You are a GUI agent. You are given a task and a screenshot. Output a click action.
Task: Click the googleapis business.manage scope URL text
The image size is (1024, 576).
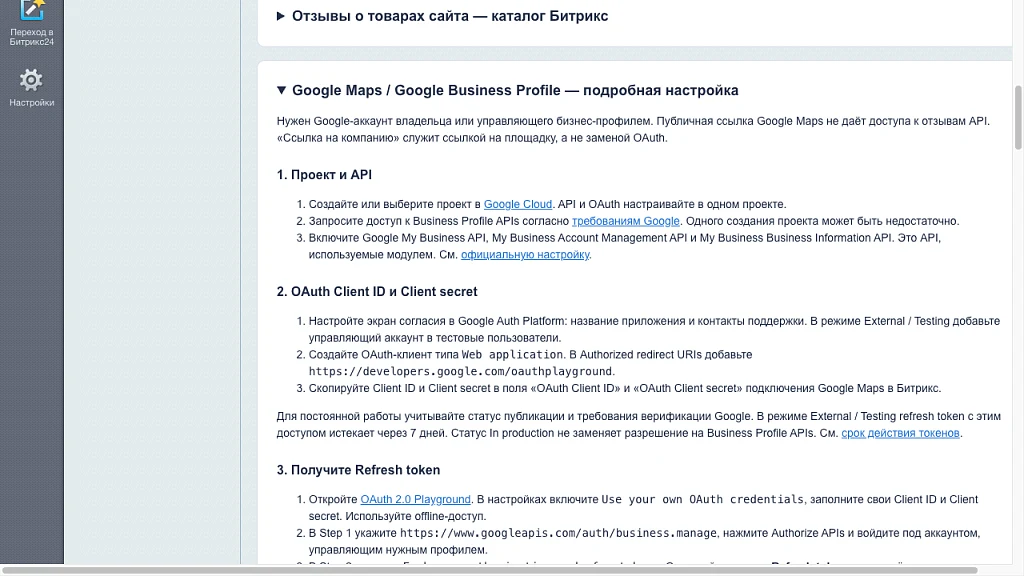click(x=558, y=533)
